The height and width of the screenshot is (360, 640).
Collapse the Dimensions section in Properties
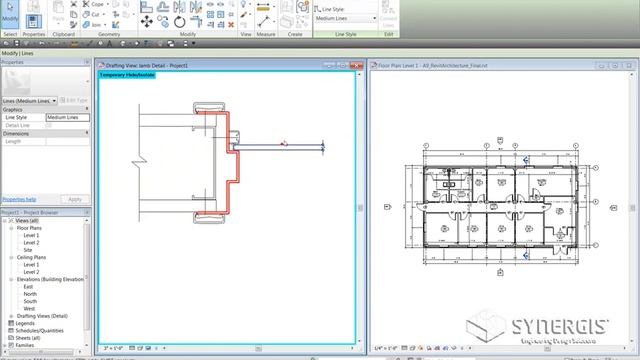pos(87,133)
